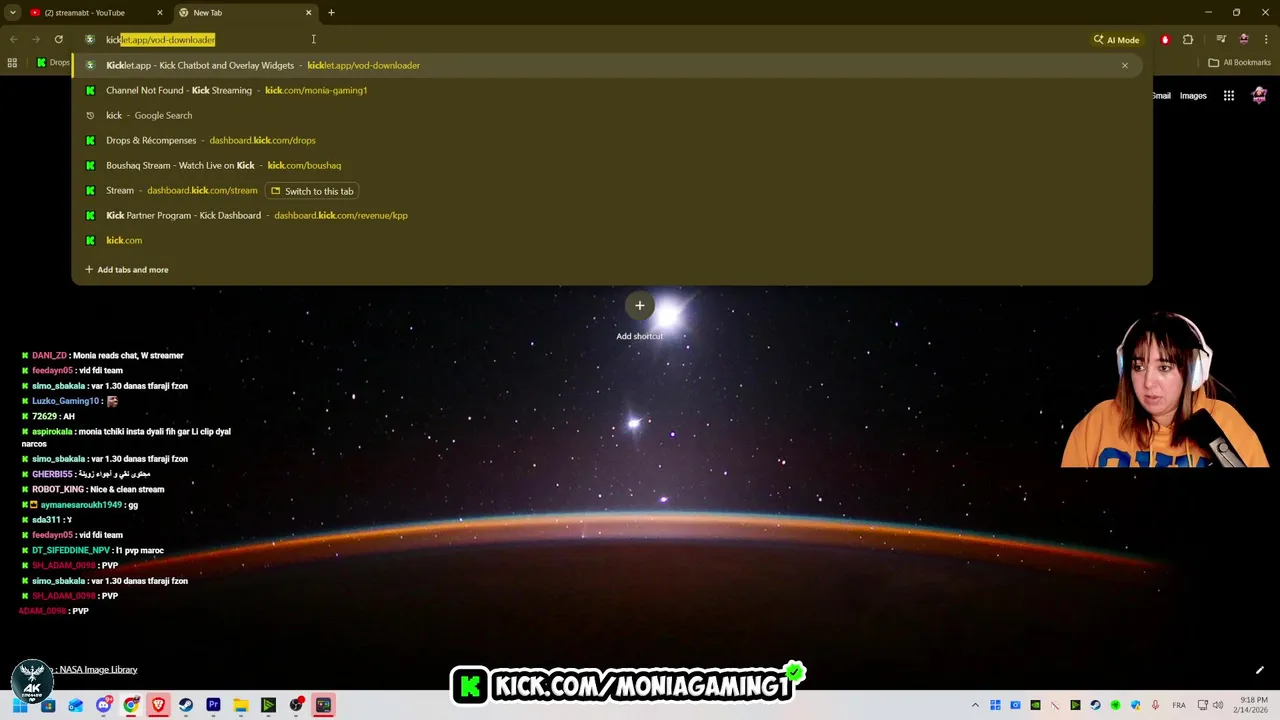Open the tab search dropdown arrow
Image resolution: width=1280 pixels, height=720 pixels.
(12, 13)
